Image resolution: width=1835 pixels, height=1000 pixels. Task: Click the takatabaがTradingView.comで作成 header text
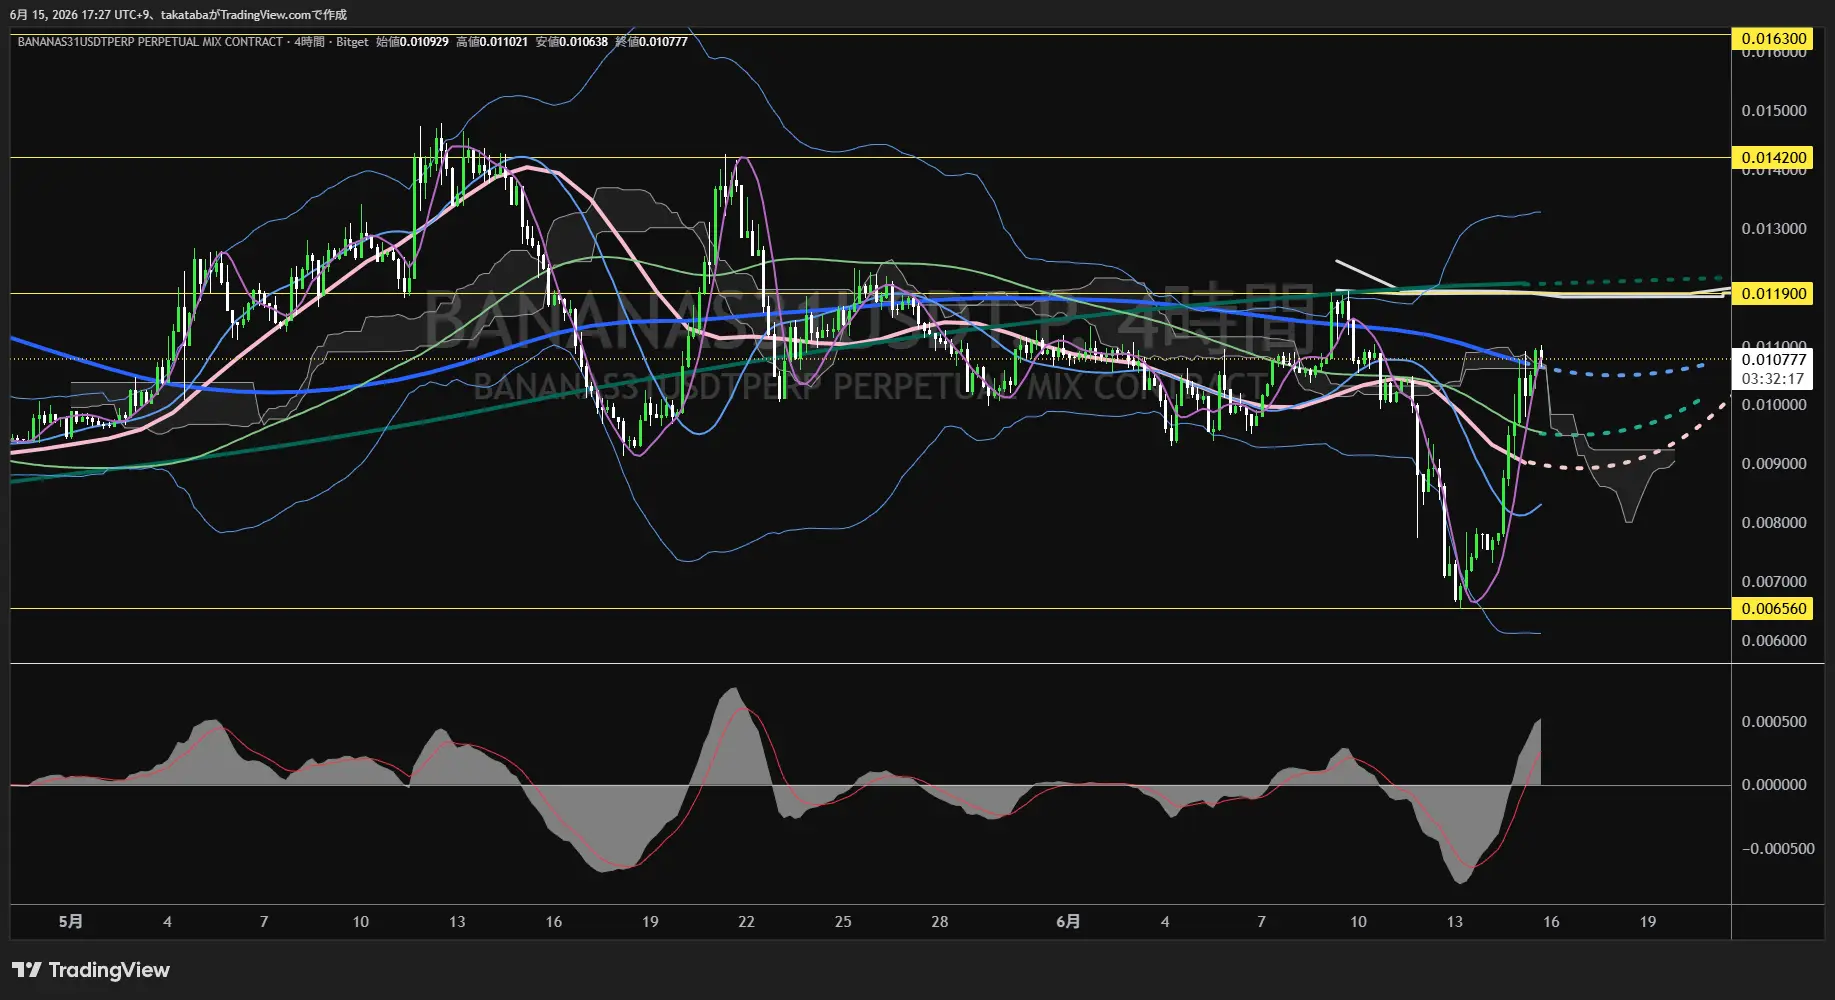(x=254, y=15)
